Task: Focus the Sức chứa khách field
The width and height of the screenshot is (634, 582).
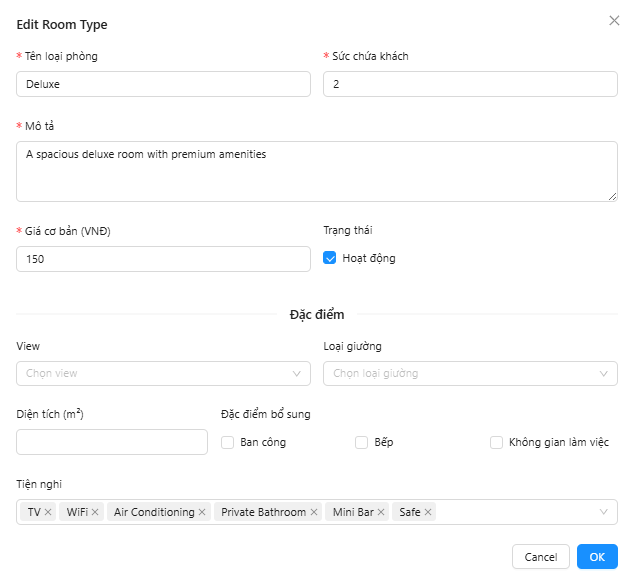Action: pos(470,84)
